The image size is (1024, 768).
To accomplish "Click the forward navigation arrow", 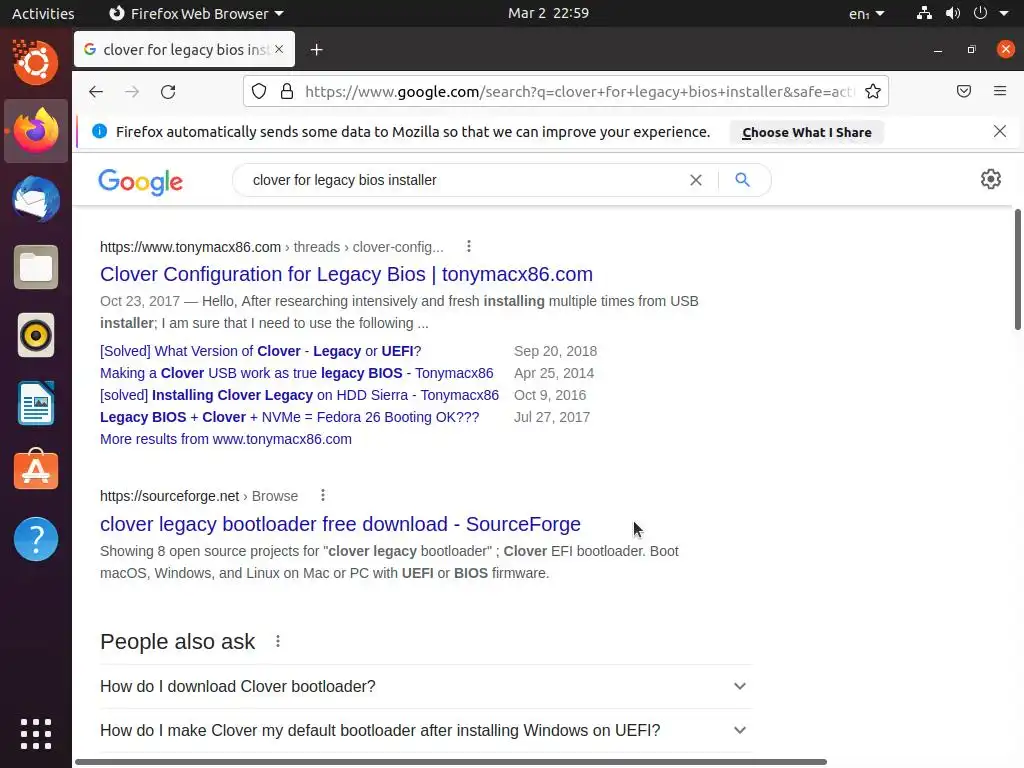I will 132,91.
